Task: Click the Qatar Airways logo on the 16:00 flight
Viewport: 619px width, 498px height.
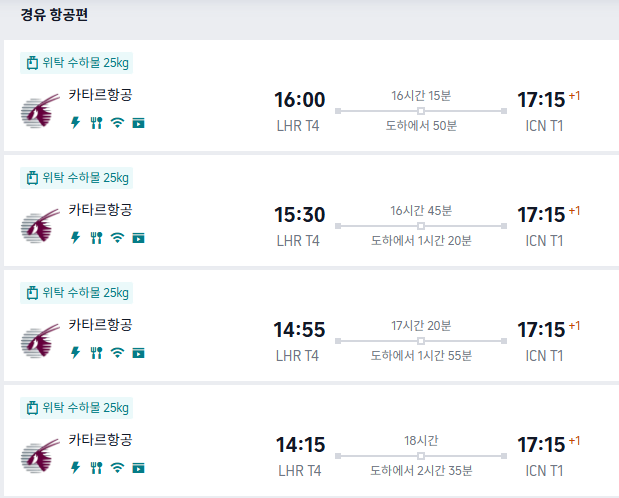Action: pos(38,111)
